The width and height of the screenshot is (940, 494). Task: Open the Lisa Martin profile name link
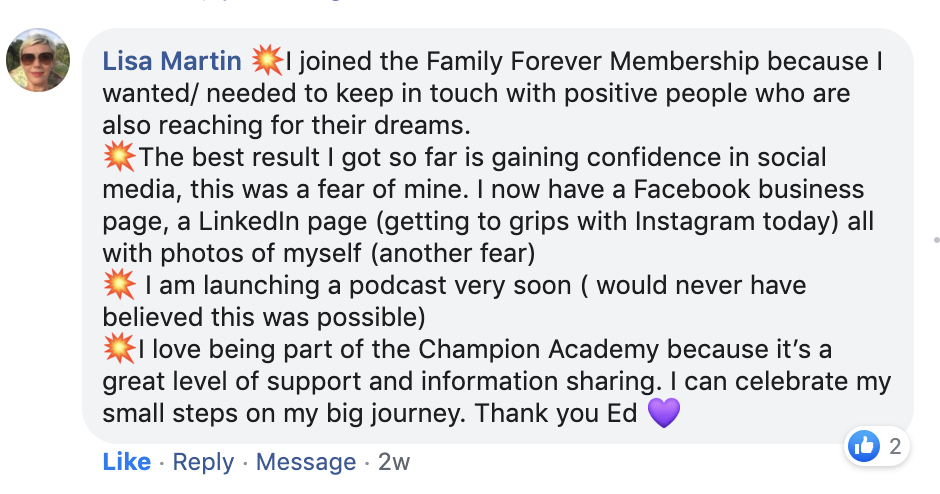172,62
